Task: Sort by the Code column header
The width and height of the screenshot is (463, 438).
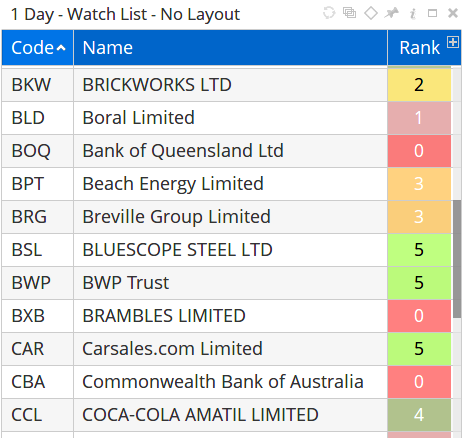Action: (37, 48)
